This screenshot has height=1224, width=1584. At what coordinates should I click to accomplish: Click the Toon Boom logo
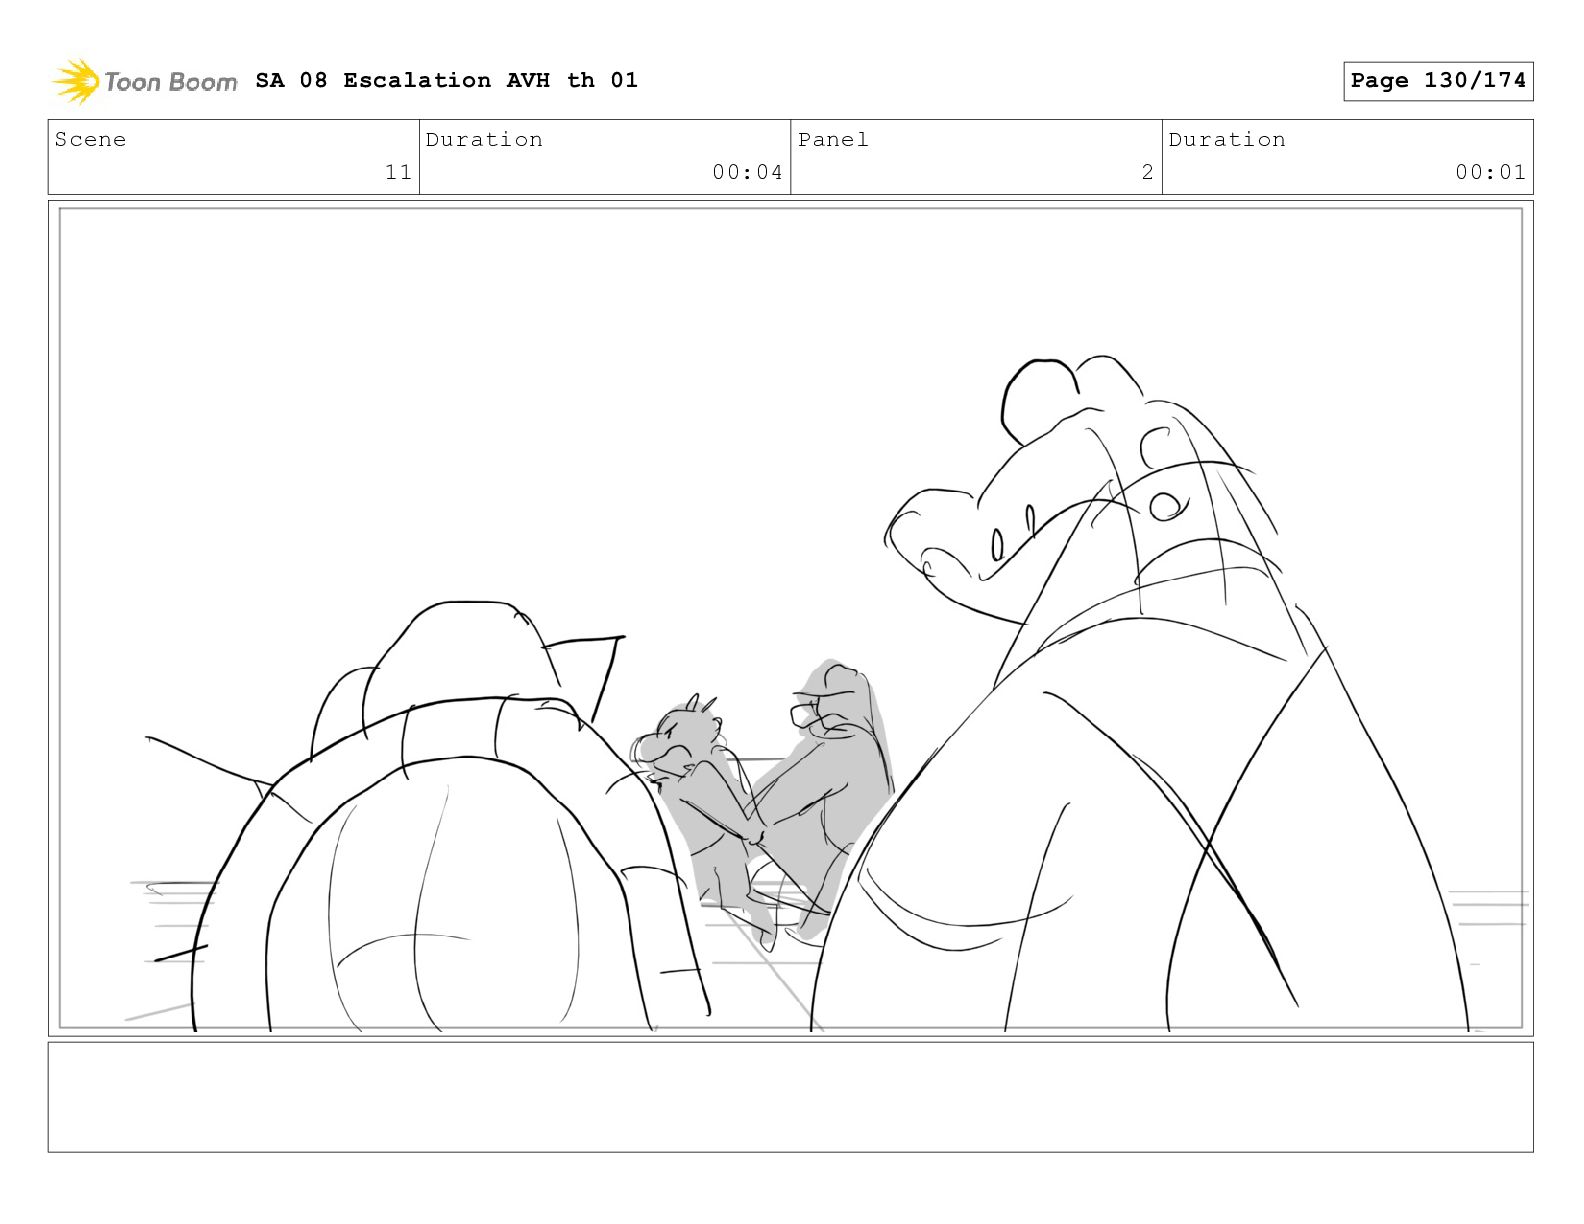click(145, 81)
